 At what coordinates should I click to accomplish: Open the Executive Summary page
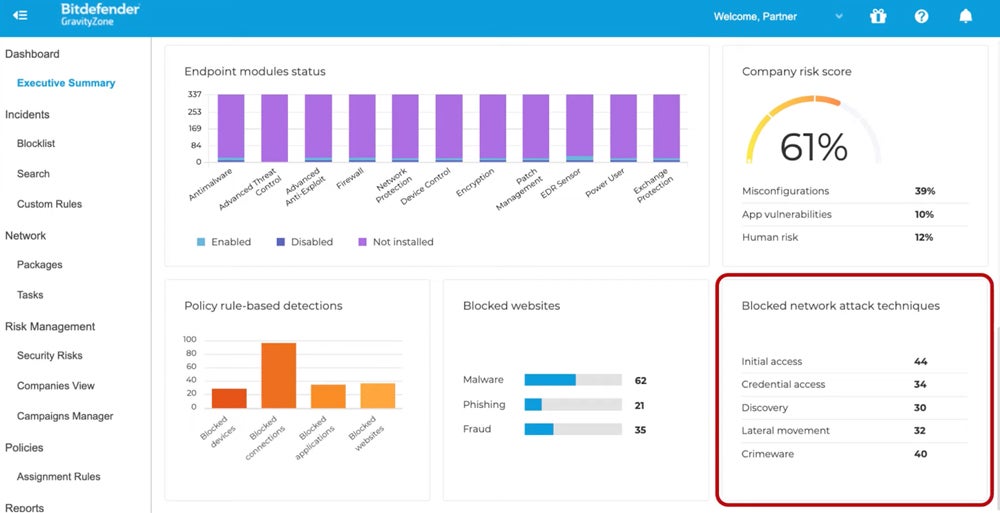(x=66, y=83)
